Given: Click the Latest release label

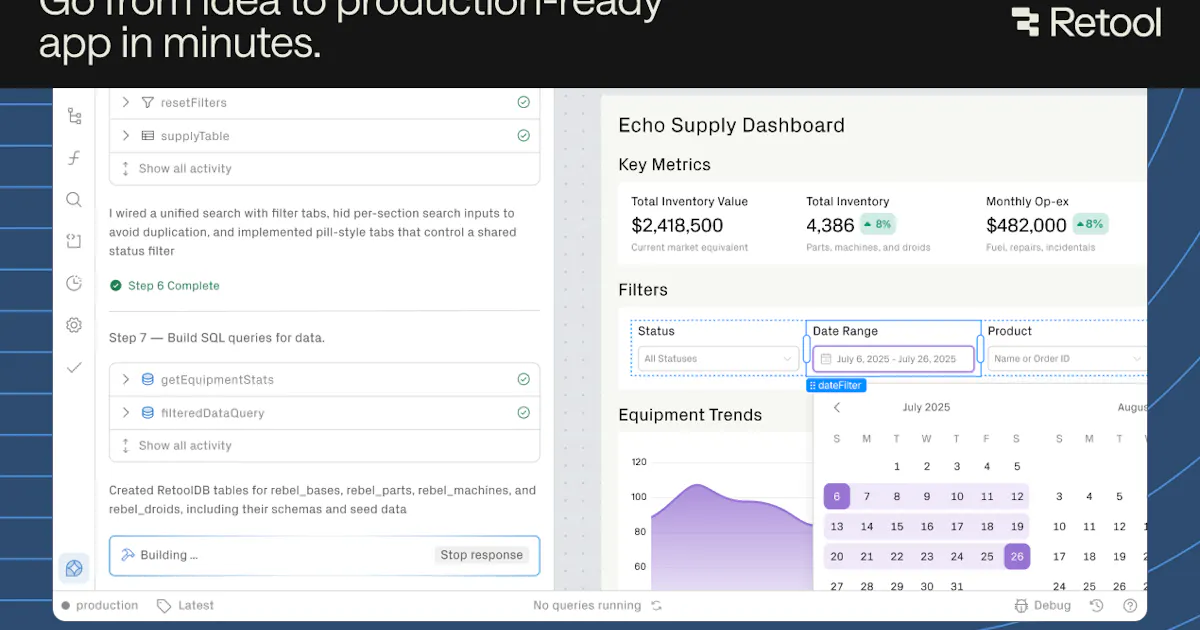Looking at the screenshot, I should tap(196, 605).
